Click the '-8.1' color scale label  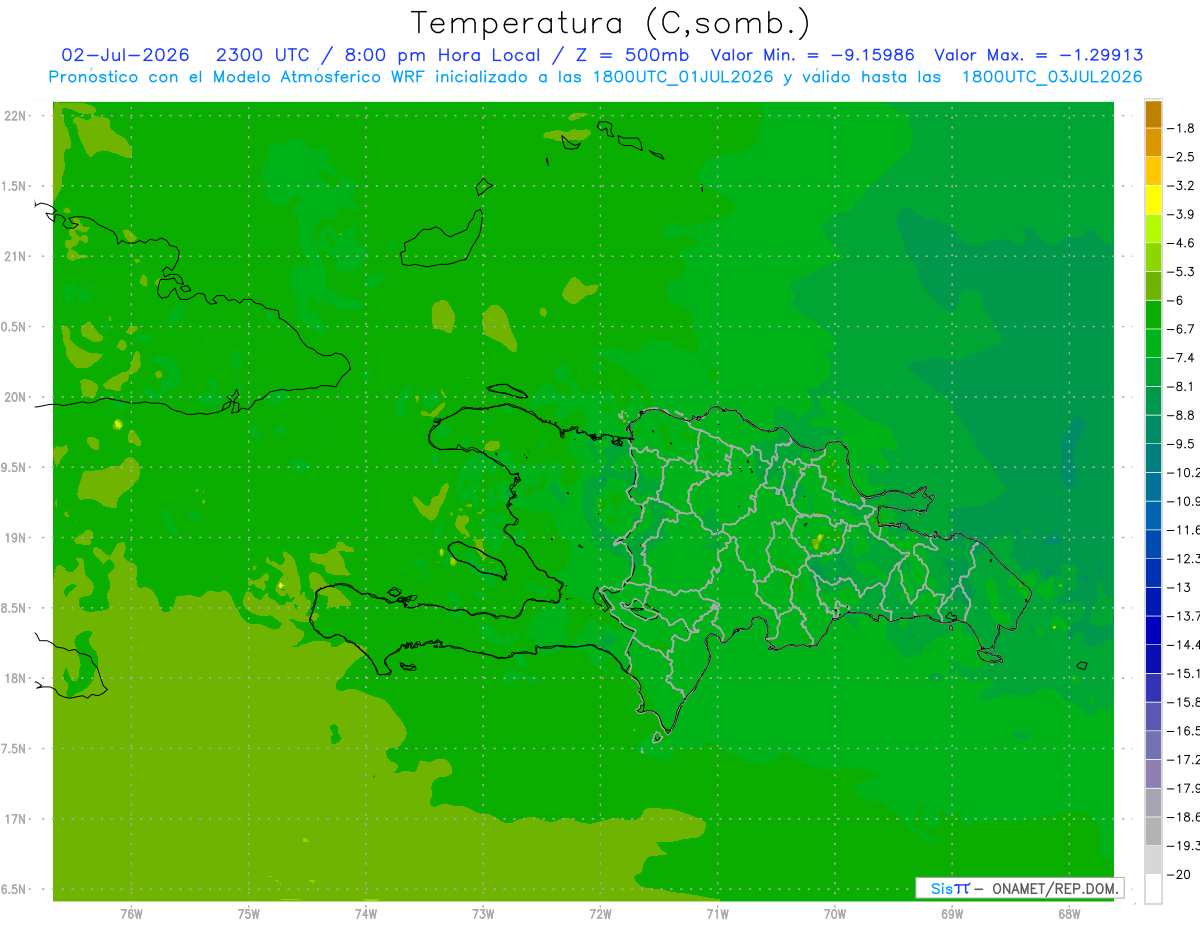pos(1181,387)
